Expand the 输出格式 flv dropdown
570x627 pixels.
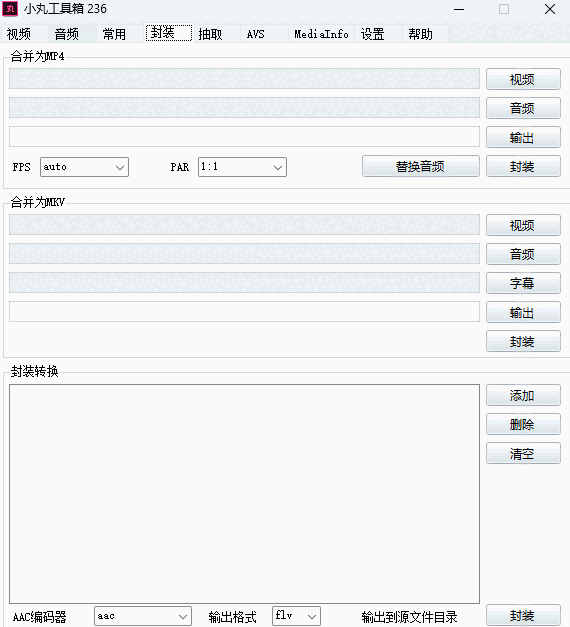pyautogui.click(x=296, y=616)
